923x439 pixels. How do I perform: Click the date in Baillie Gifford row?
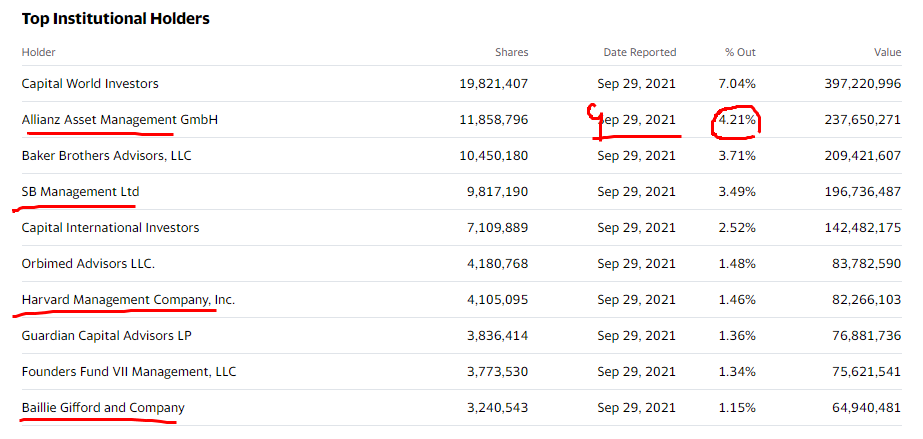tap(637, 407)
